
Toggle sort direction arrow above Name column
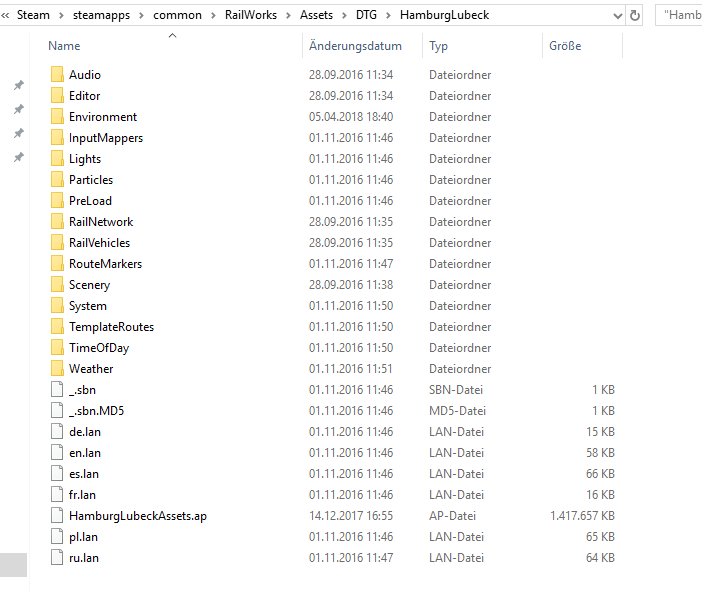click(172, 35)
